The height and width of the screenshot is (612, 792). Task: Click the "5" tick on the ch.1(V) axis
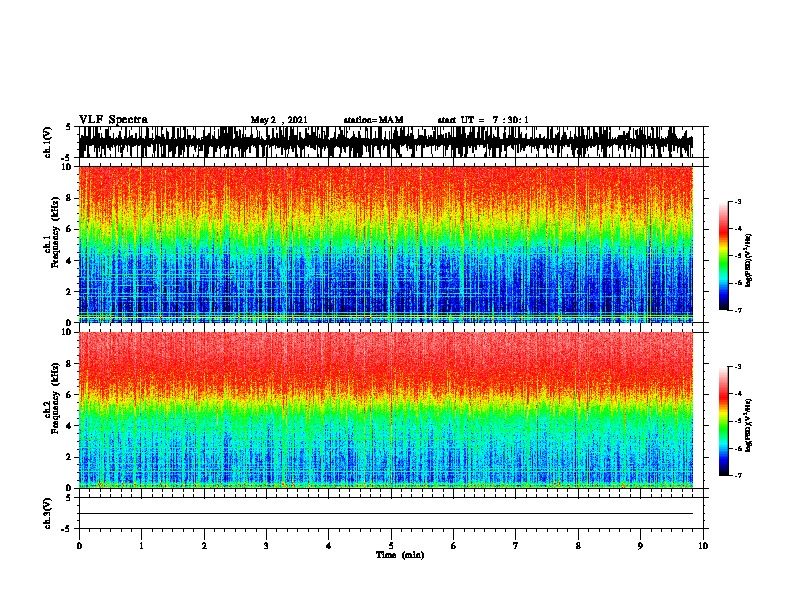pyautogui.click(x=68, y=127)
